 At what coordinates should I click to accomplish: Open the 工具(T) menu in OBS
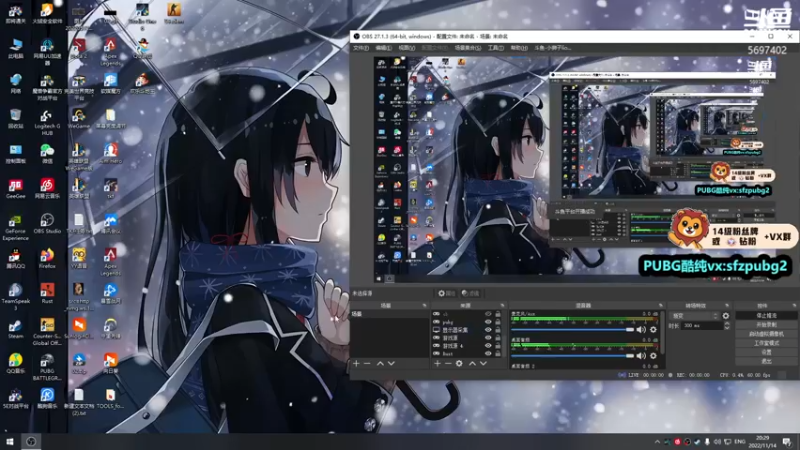tap(496, 48)
